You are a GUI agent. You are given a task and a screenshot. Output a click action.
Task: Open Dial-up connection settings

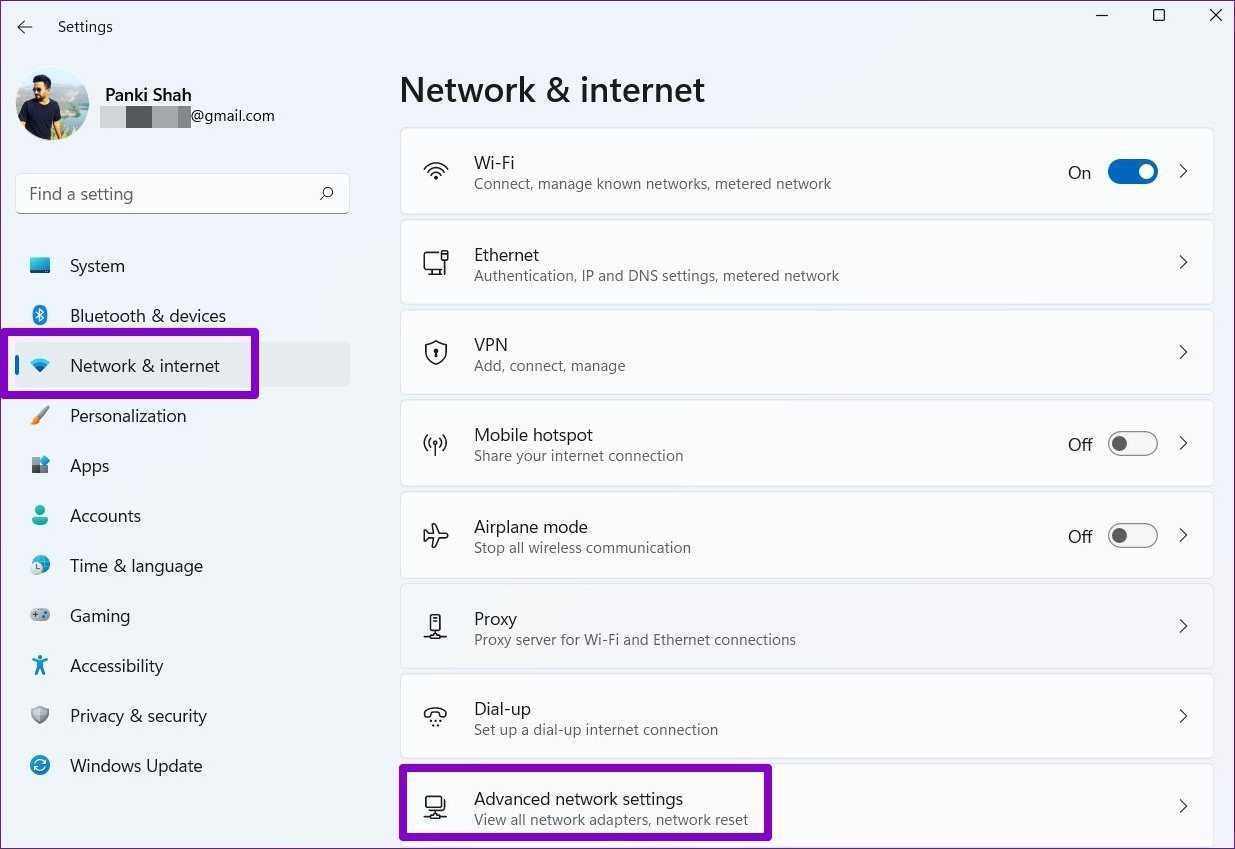click(596, 717)
